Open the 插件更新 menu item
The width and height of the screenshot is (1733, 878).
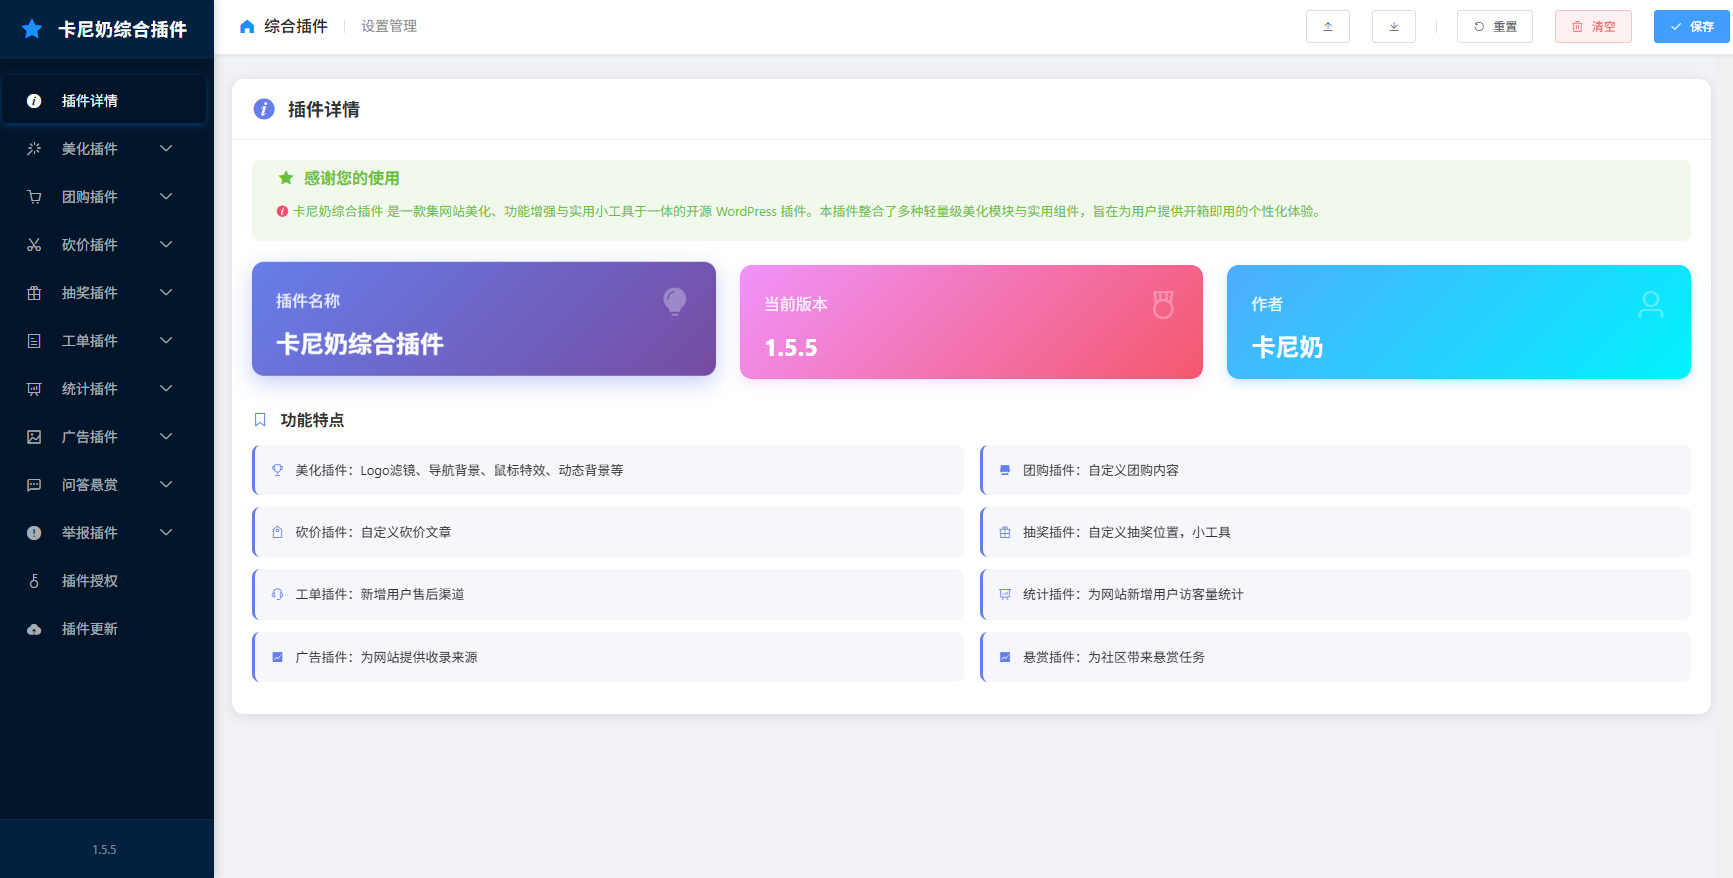click(90, 629)
